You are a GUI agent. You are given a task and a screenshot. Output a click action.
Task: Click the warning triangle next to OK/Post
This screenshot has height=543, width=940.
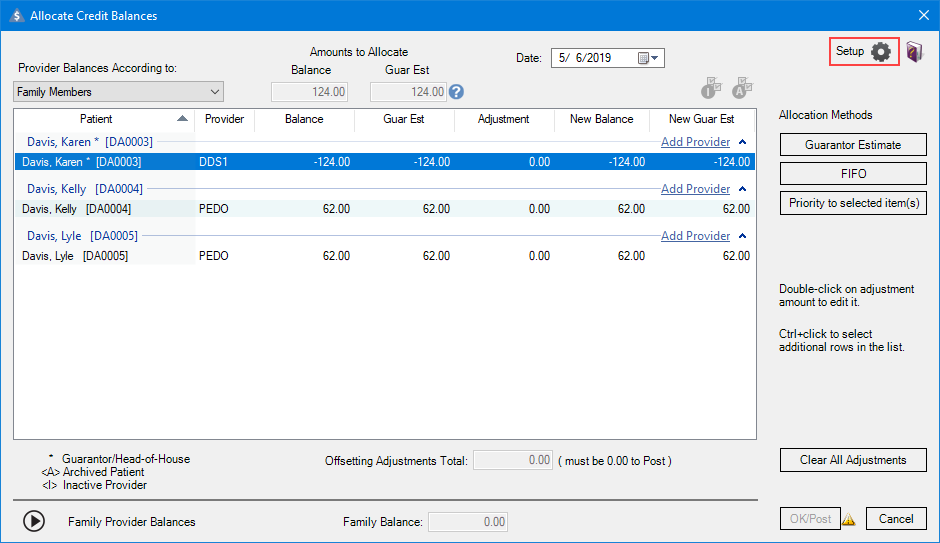click(x=848, y=519)
